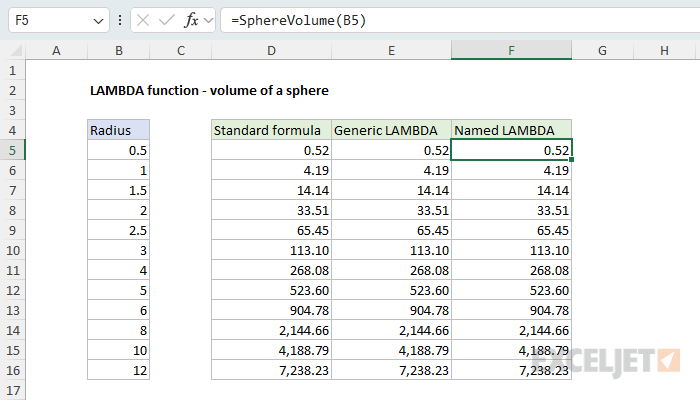Click the Name Box showing F5
The height and width of the screenshot is (400, 700).
tap(59, 20)
